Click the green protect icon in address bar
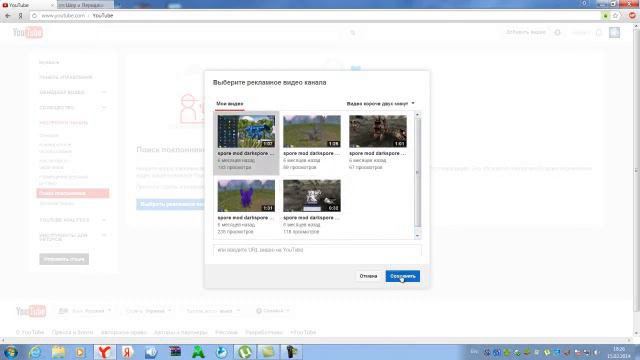 [606, 16]
